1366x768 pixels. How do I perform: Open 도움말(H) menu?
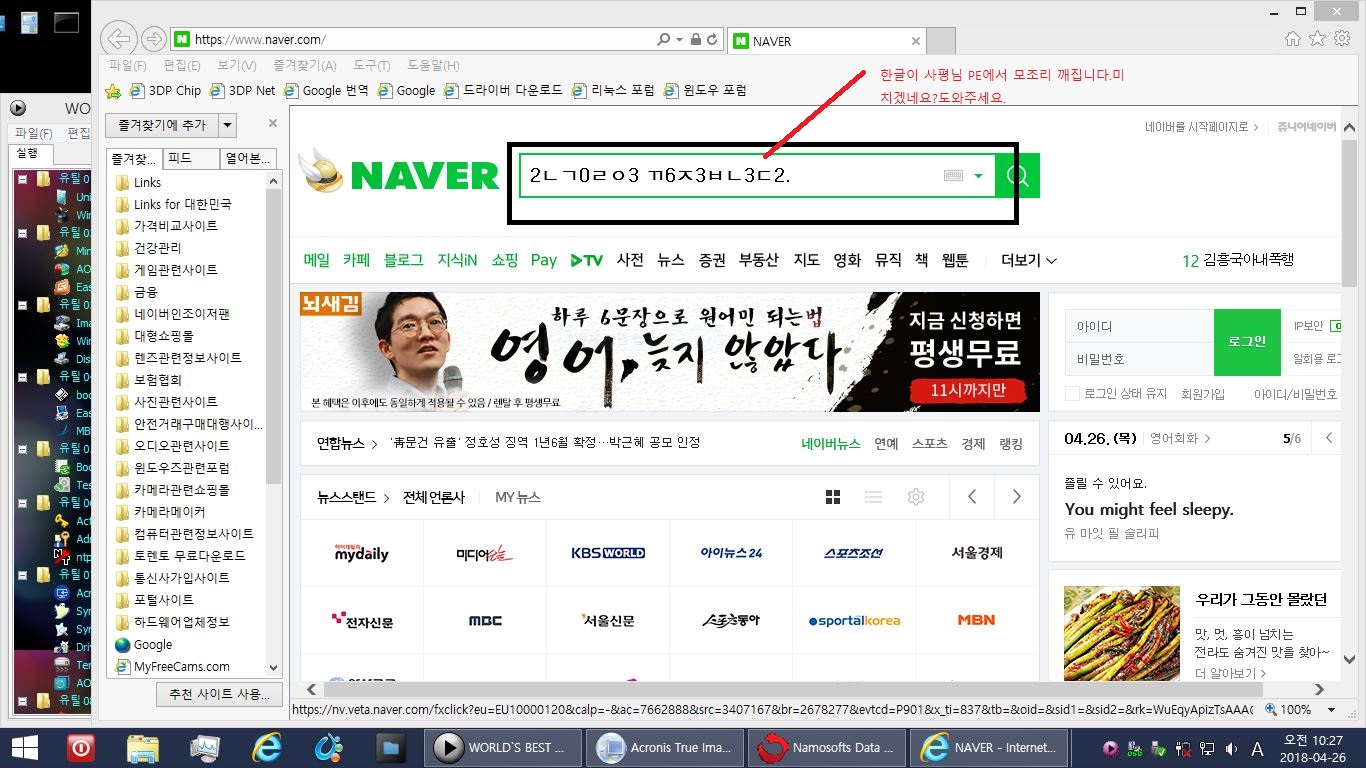click(x=433, y=65)
